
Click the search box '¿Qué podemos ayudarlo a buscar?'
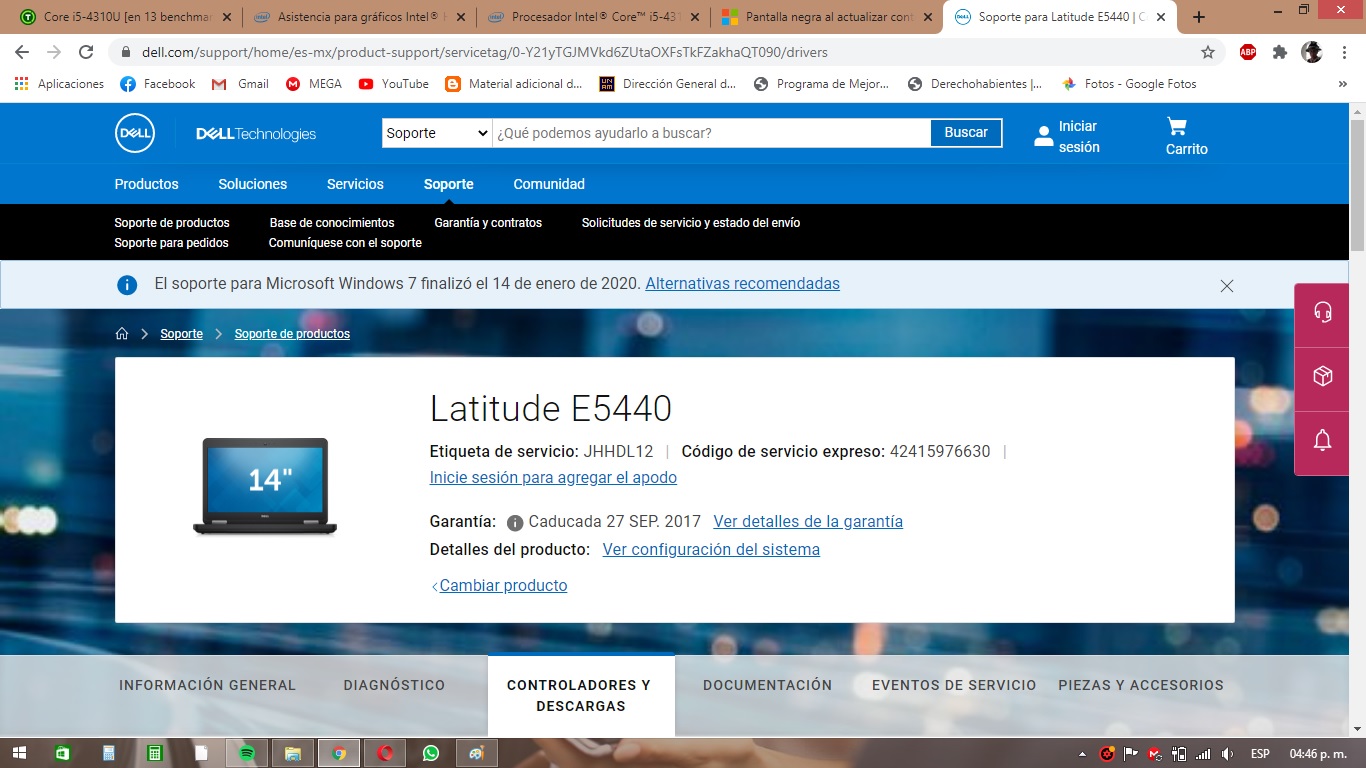pos(711,133)
